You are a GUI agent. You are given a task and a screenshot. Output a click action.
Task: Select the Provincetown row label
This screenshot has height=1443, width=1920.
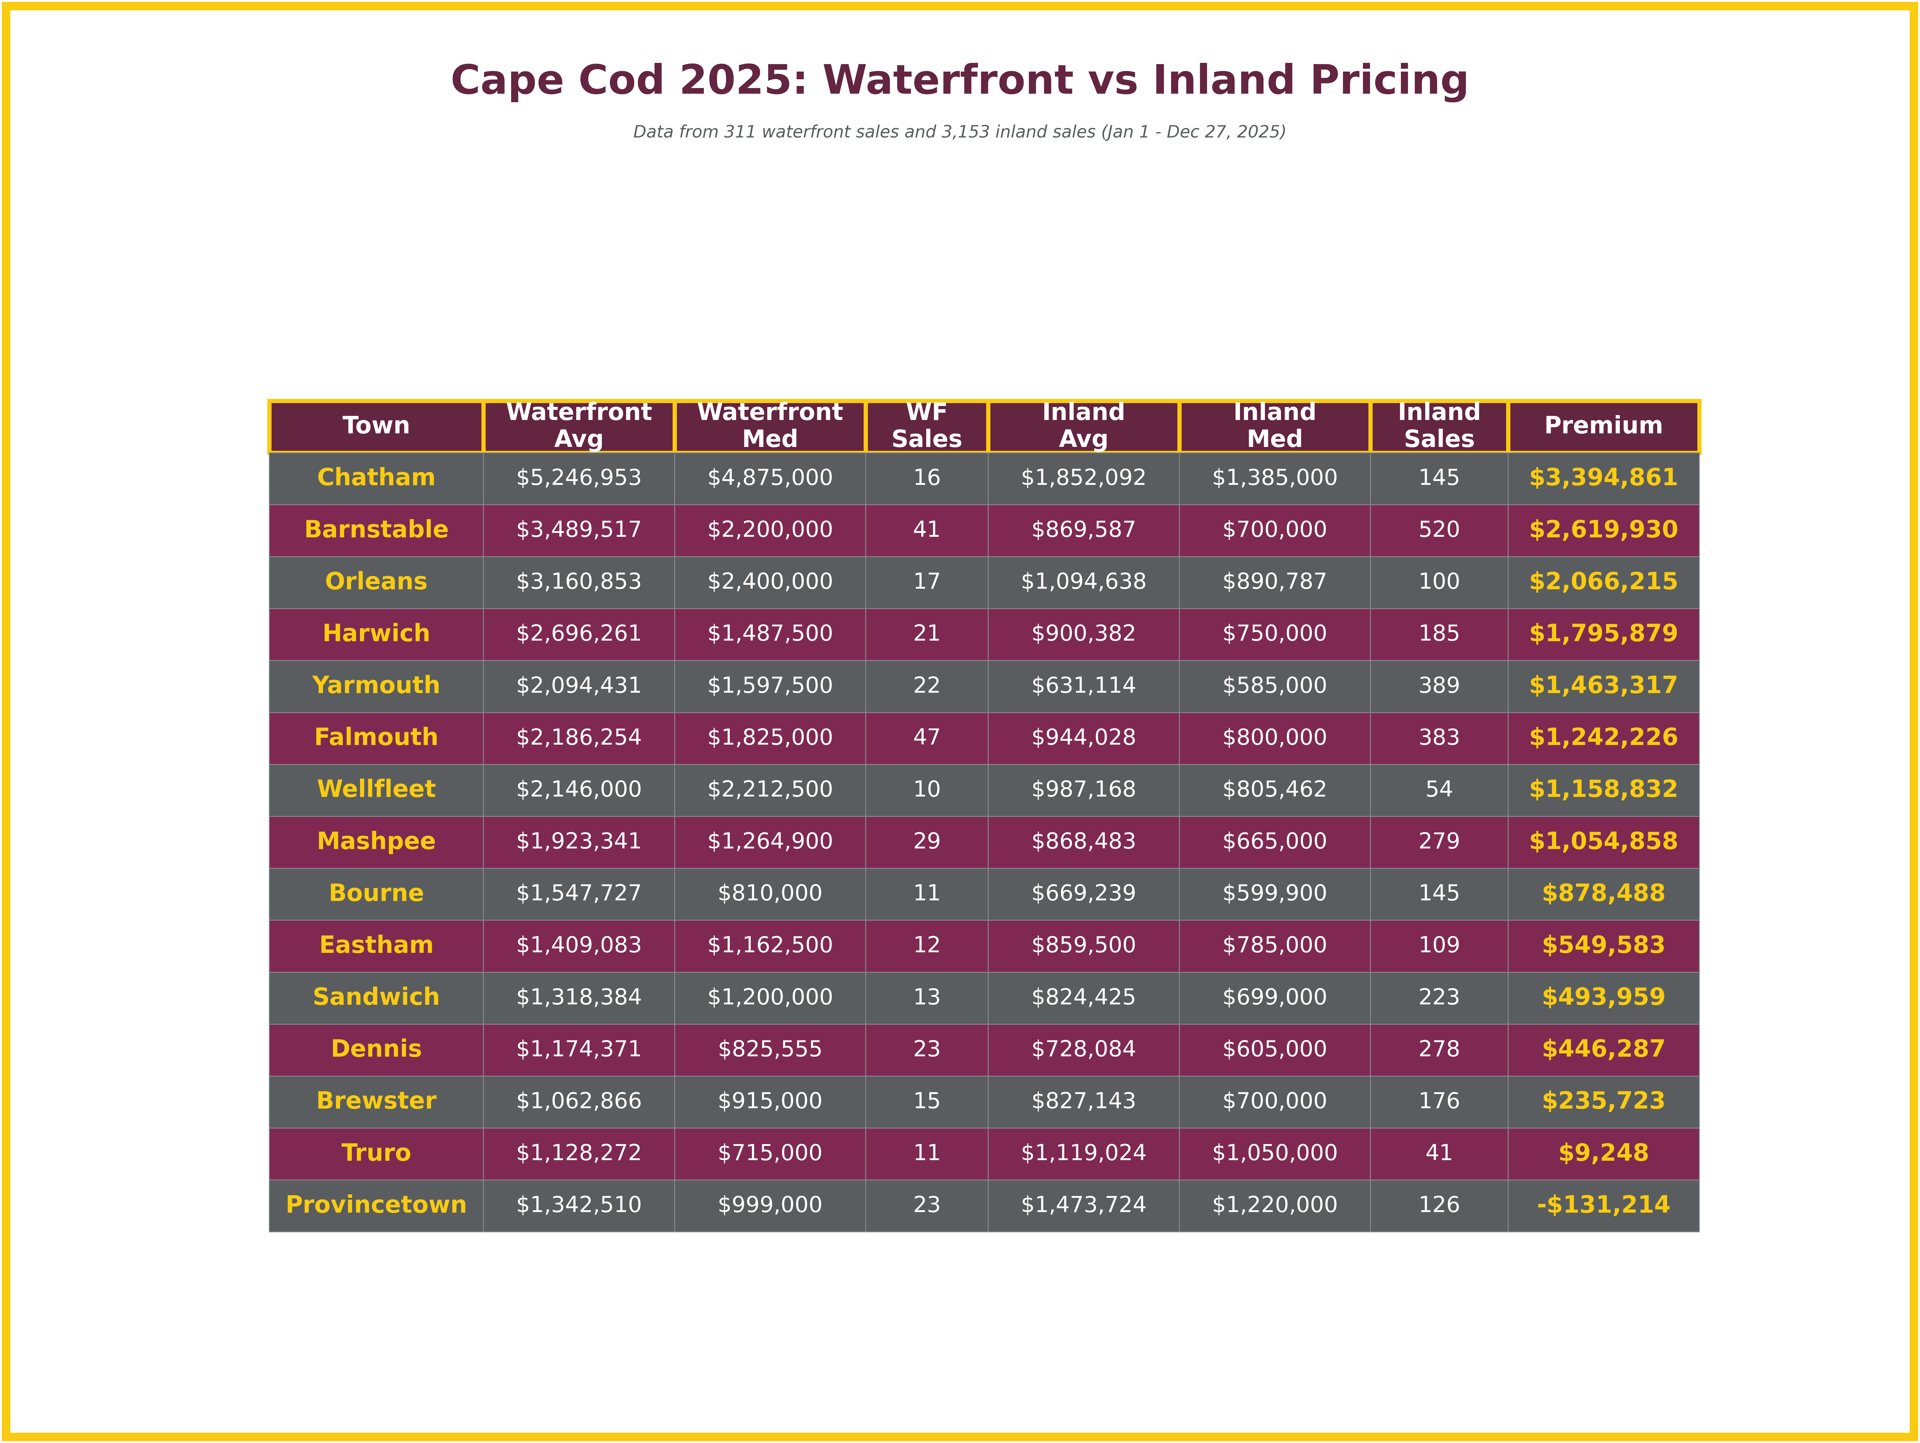click(376, 1205)
